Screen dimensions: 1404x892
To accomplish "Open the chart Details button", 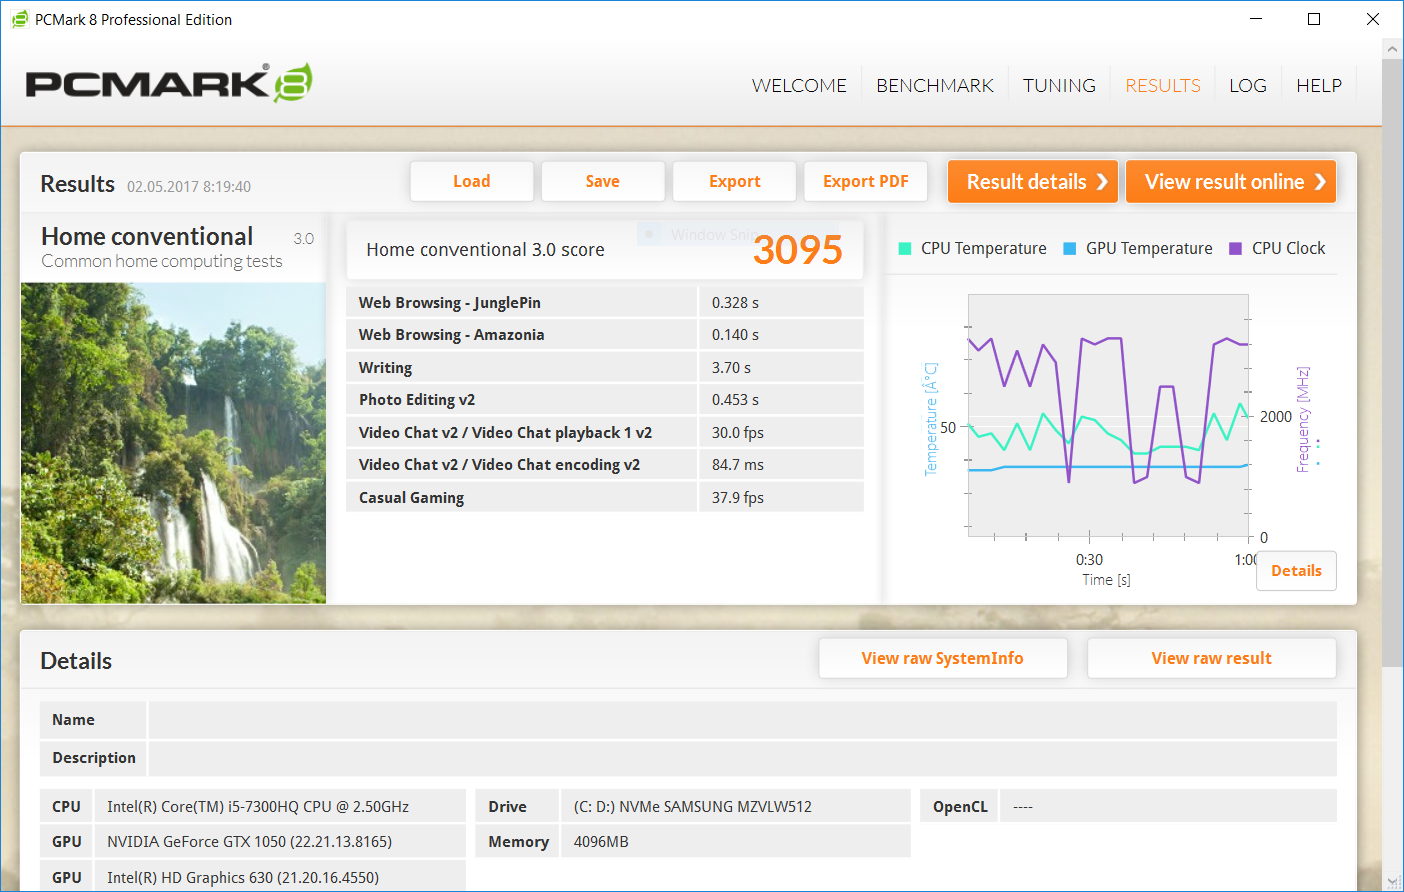I will pyautogui.click(x=1296, y=571).
